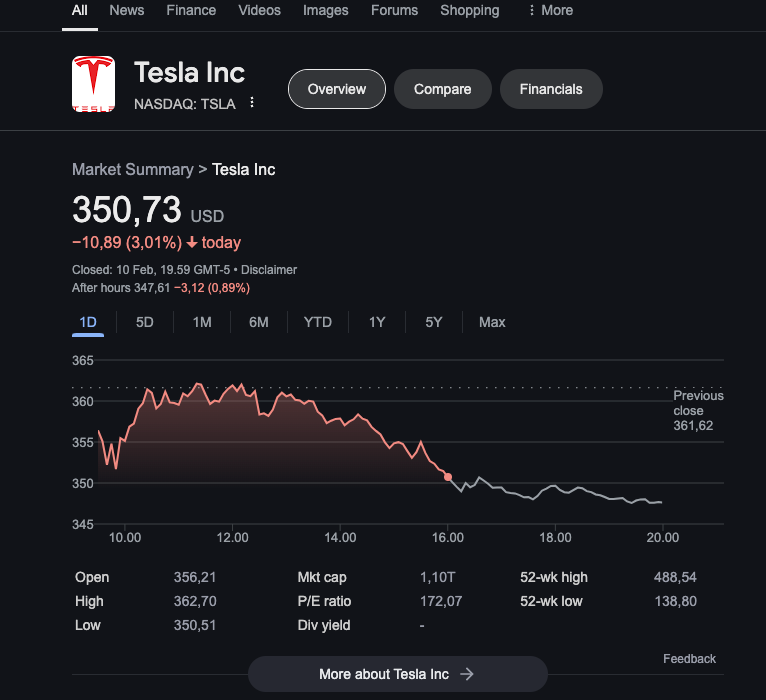Click the arrow icon in More about Tesla Inc

pyautogui.click(x=467, y=674)
